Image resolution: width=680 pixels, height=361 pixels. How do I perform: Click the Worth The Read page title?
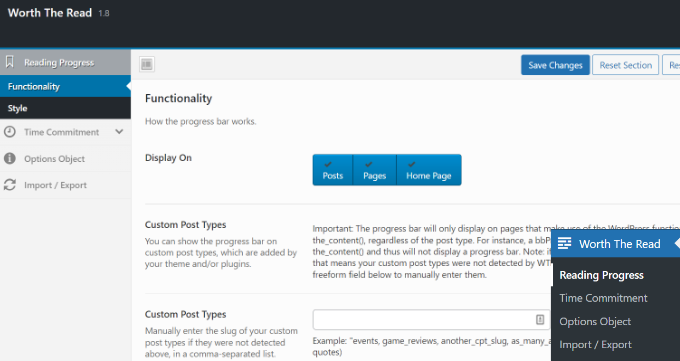point(50,13)
